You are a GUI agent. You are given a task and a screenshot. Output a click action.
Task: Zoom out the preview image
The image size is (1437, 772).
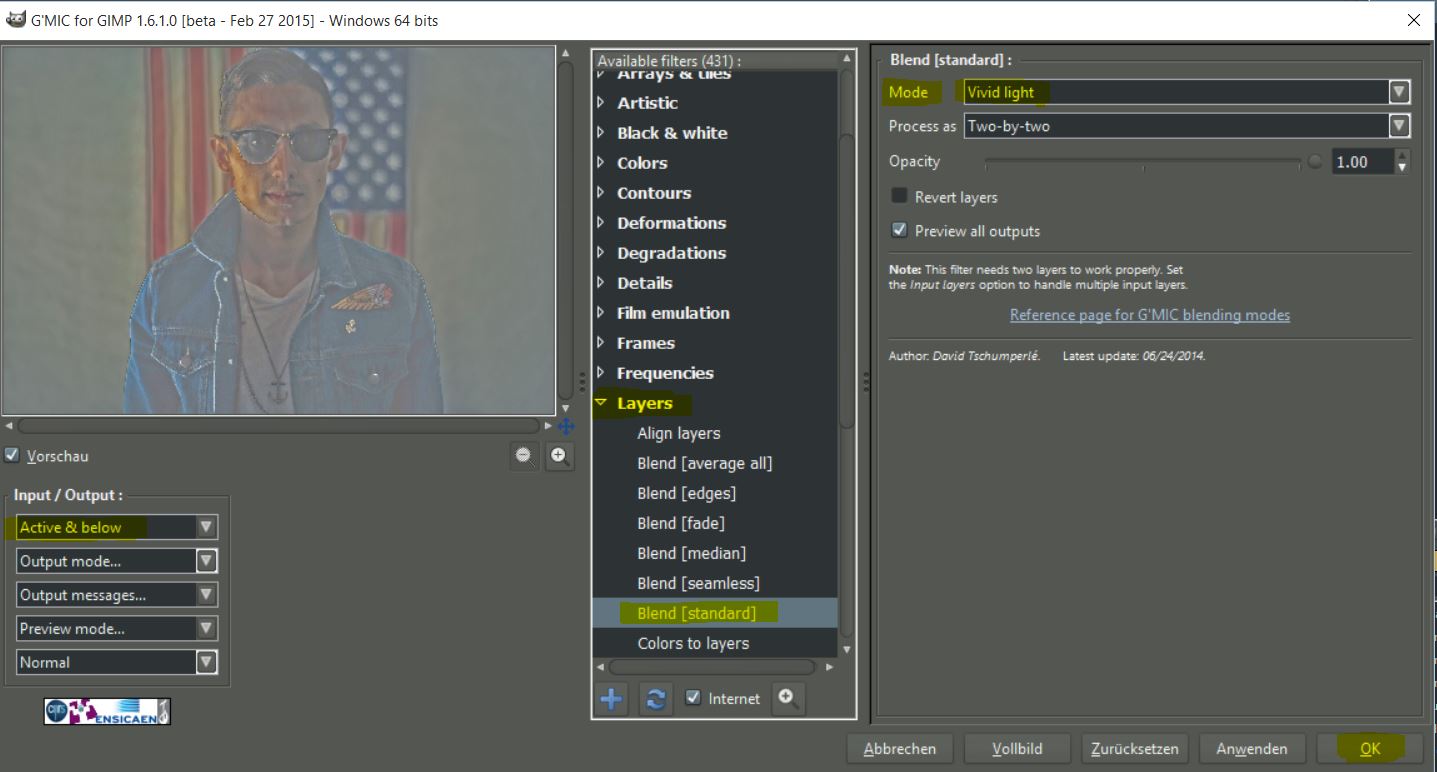pos(523,456)
